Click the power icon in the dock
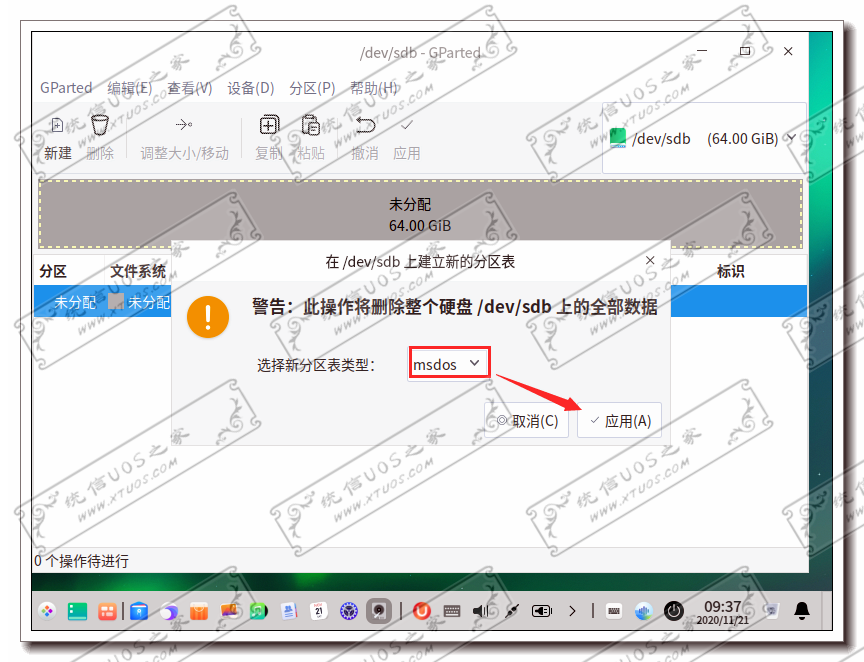Viewport: 864px width, 662px height. [x=673, y=611]
